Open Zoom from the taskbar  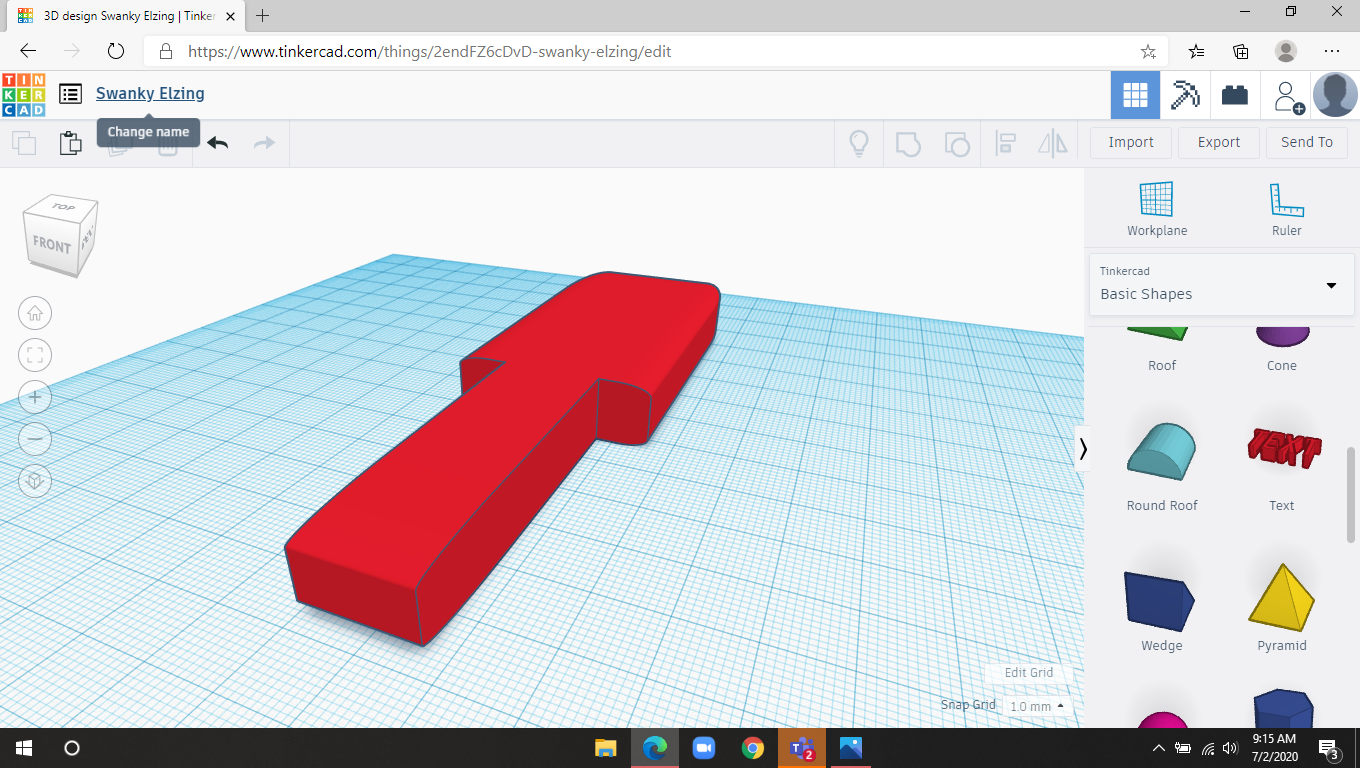pos(704,748)
